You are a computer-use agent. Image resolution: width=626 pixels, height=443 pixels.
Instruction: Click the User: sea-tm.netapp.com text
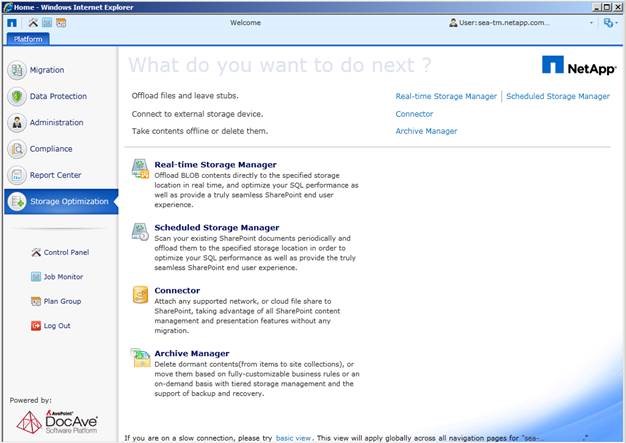503,23
